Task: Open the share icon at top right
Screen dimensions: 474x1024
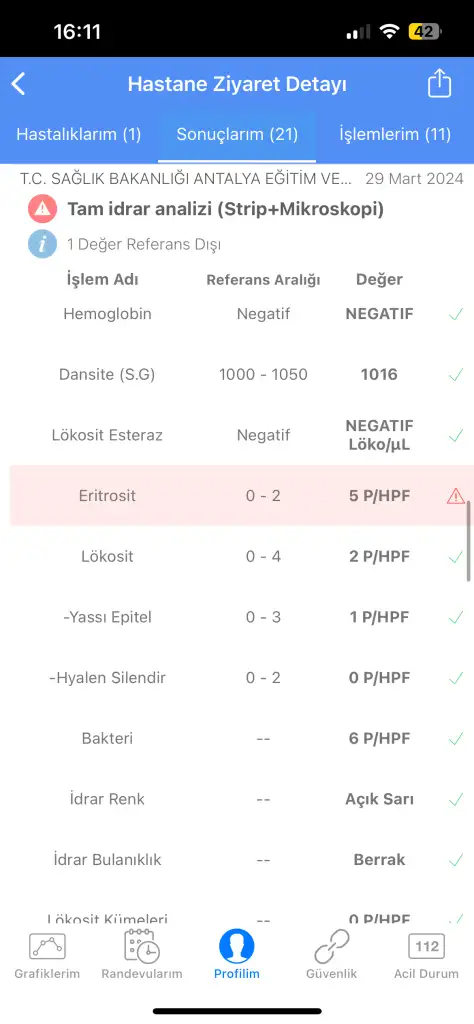Action: (x=439, y=84)
